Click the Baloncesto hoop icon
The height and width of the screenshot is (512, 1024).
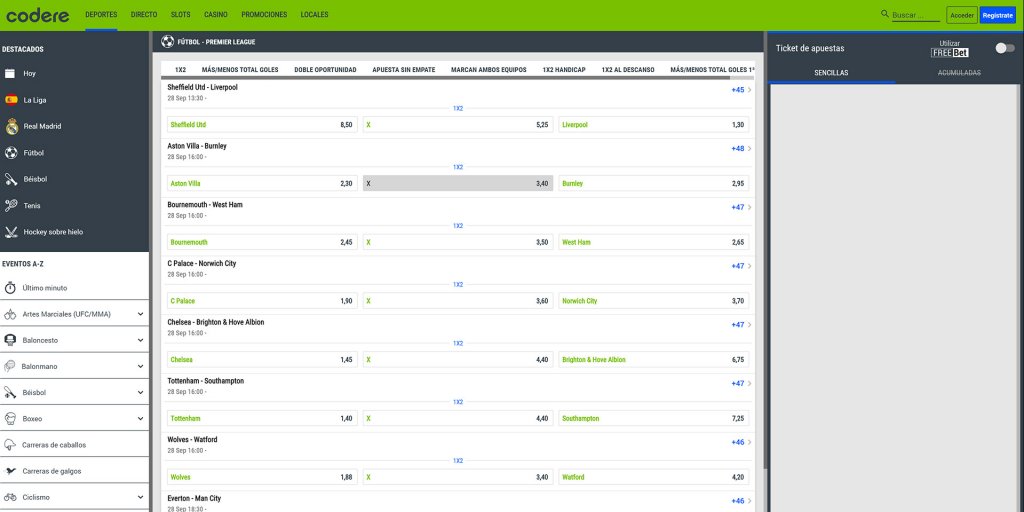pyautogui.click(x=10, y=340)
